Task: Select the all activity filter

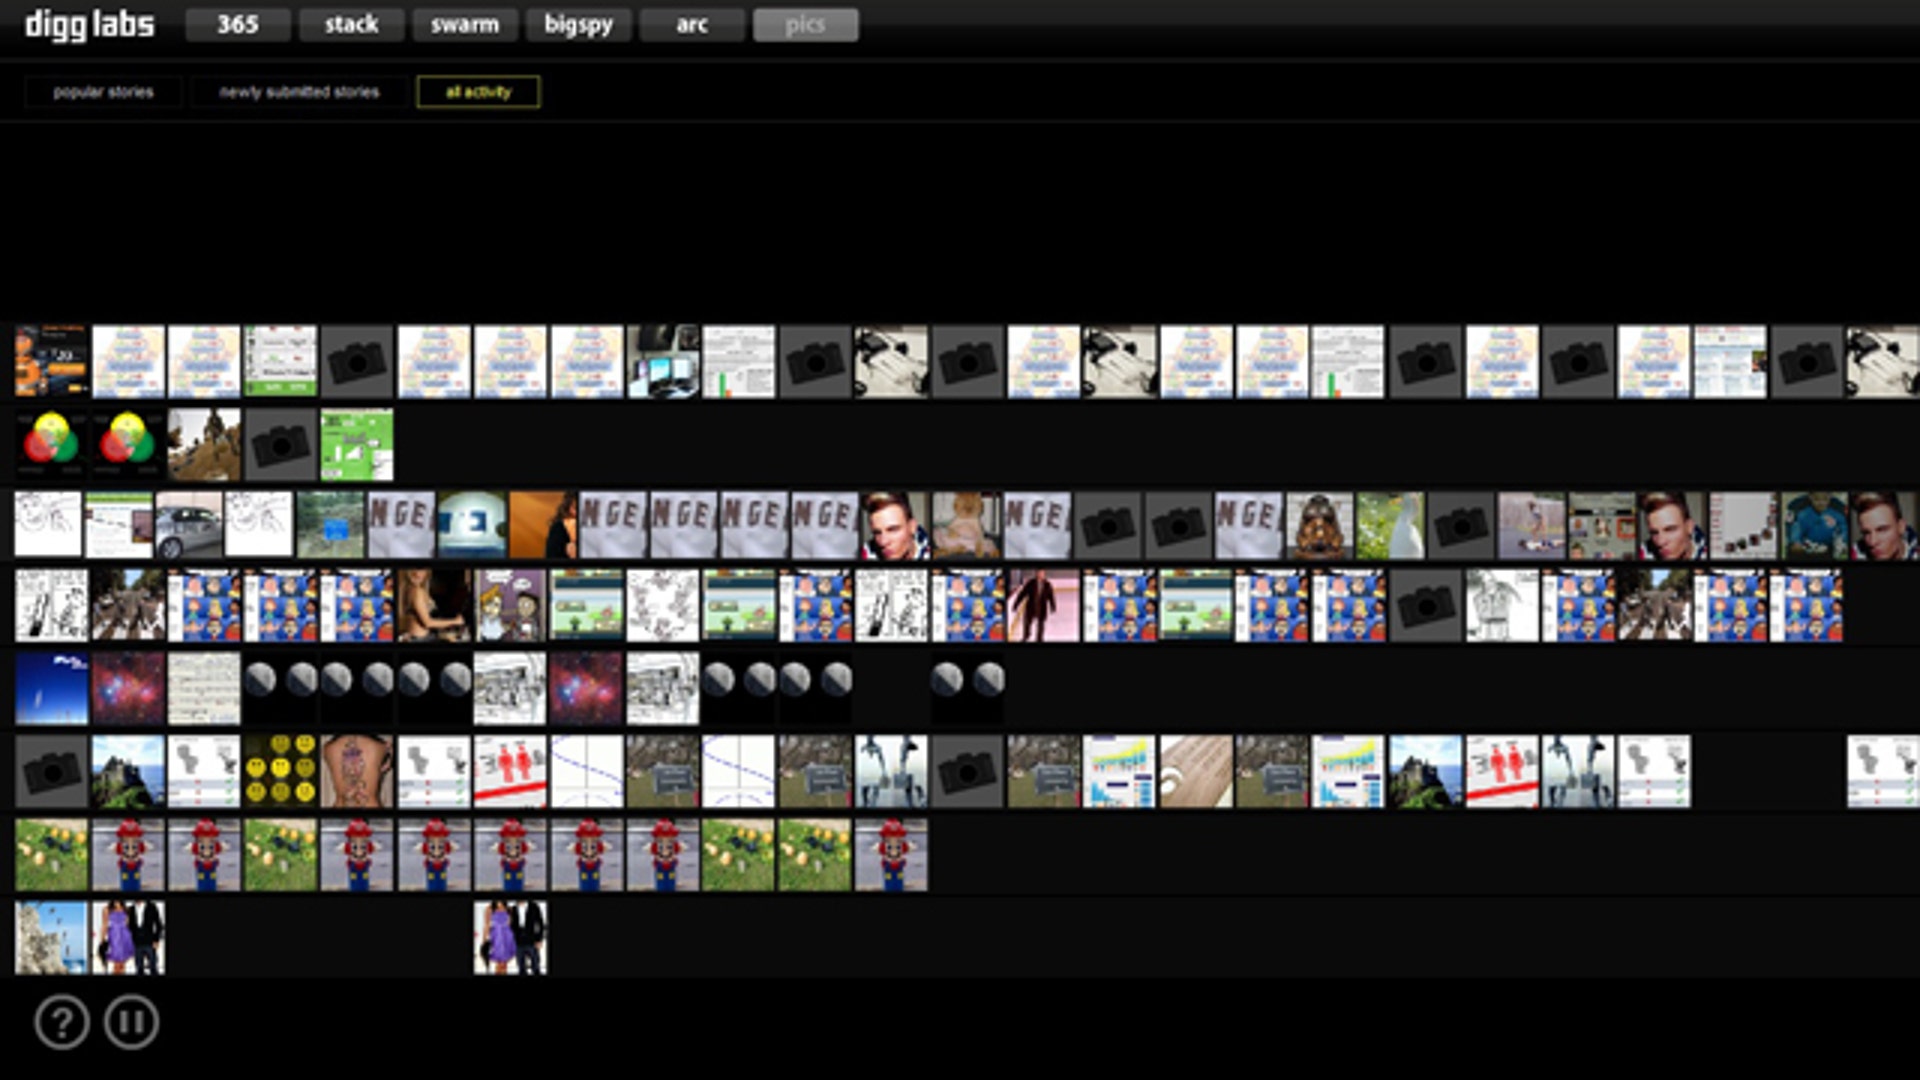Action: pos(478,92)
